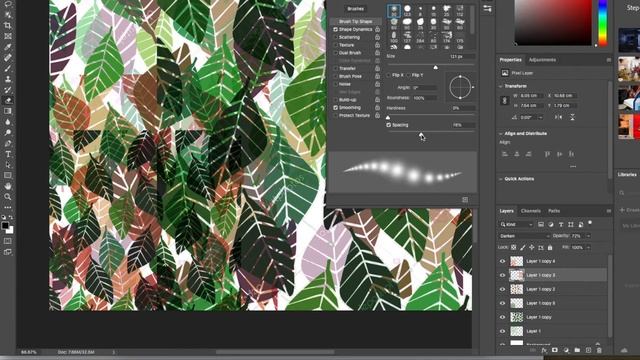
Task: Enable the Dual Brush checkbox
Action: (336, 53)
